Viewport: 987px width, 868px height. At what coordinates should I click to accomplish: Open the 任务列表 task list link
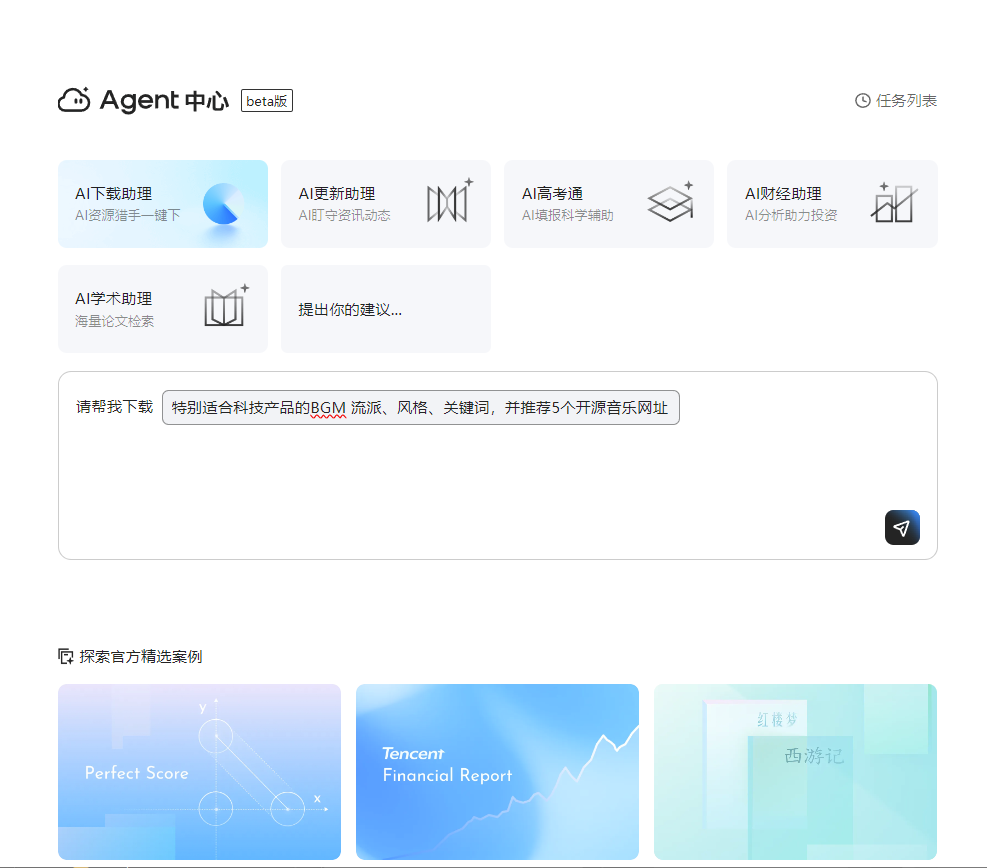click(x=906, y=101)
